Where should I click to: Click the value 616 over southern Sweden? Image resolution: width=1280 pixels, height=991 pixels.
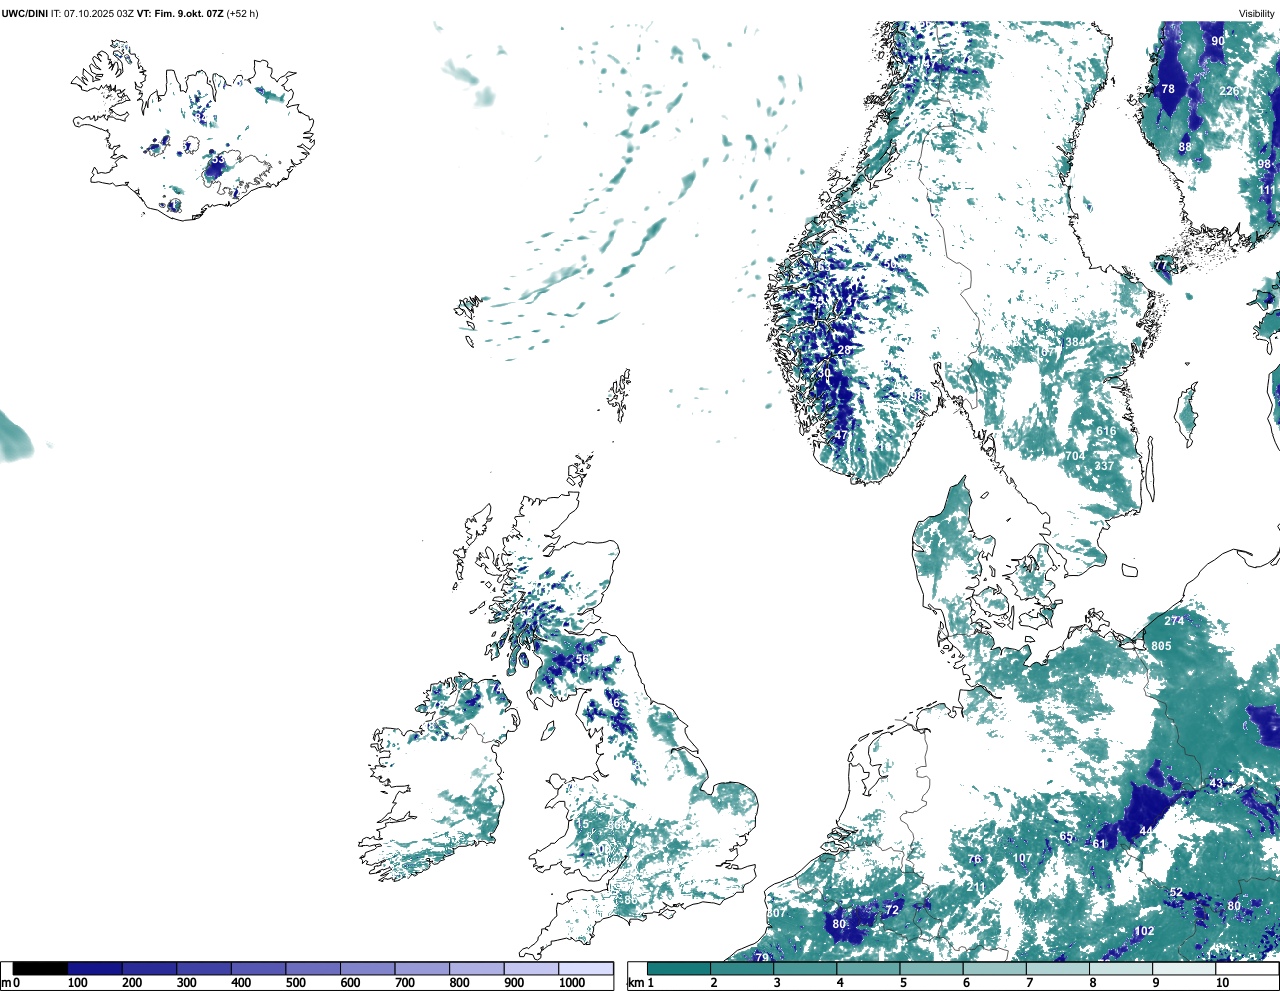[x=1106, y=432]
